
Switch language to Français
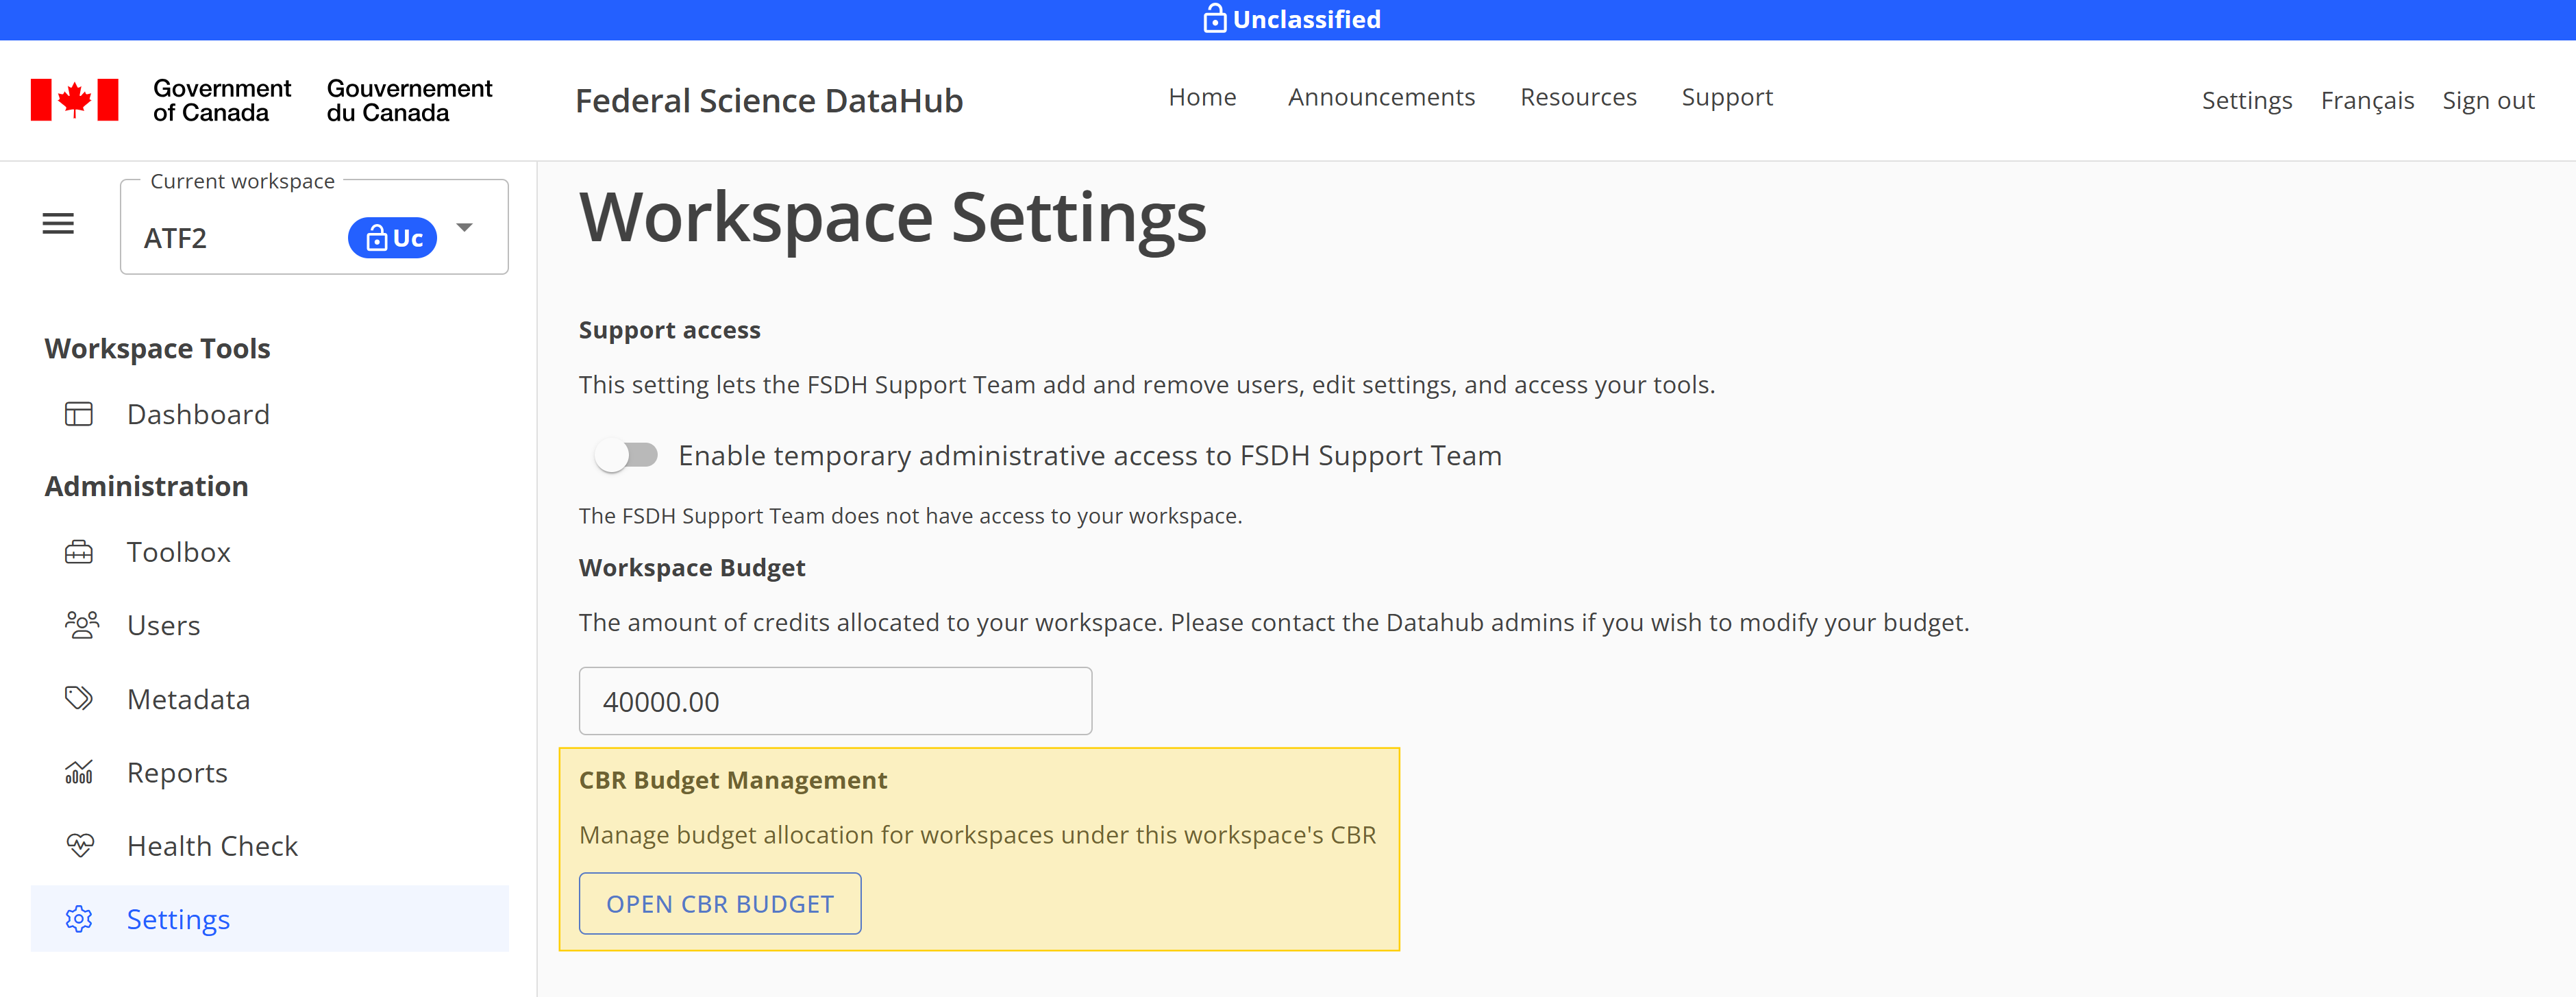coord(2366,101)
